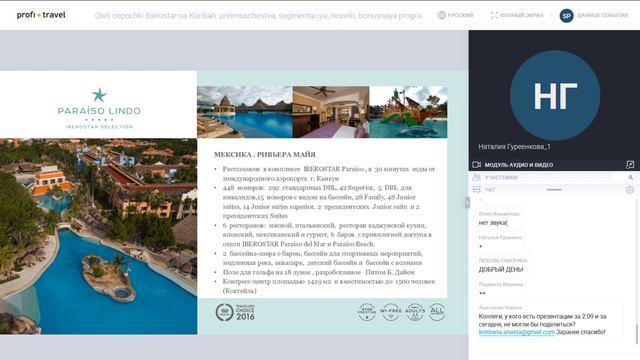Click the camera icon of audio/video module

476,164
